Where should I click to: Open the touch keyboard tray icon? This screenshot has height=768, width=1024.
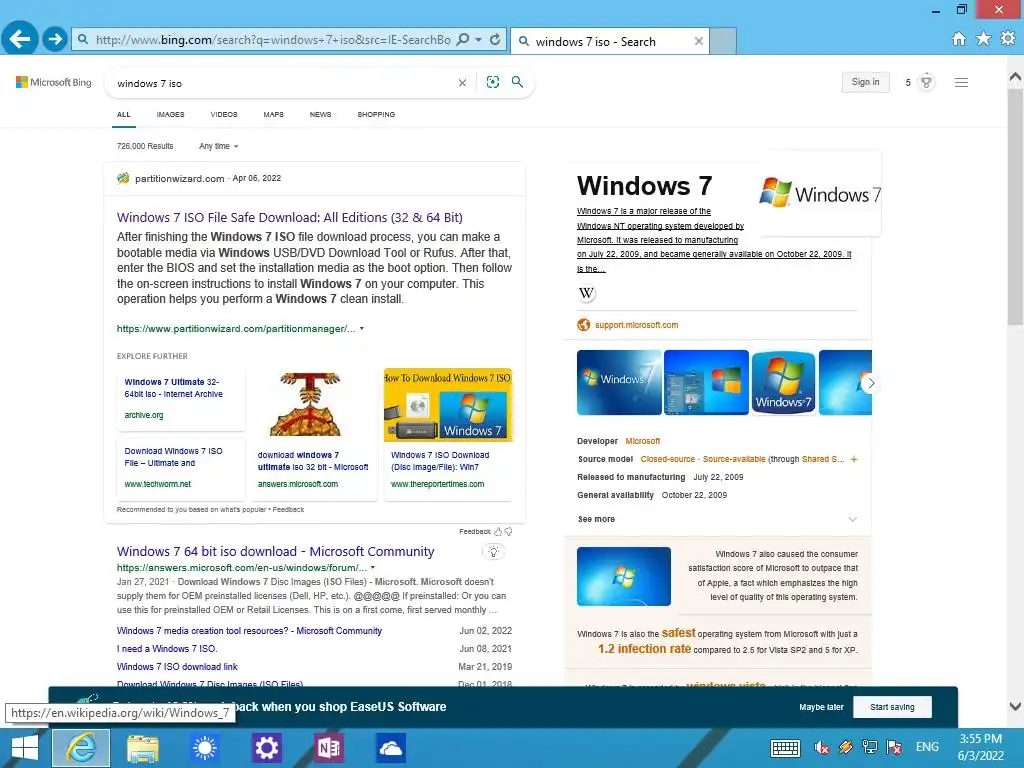[785, 747]
